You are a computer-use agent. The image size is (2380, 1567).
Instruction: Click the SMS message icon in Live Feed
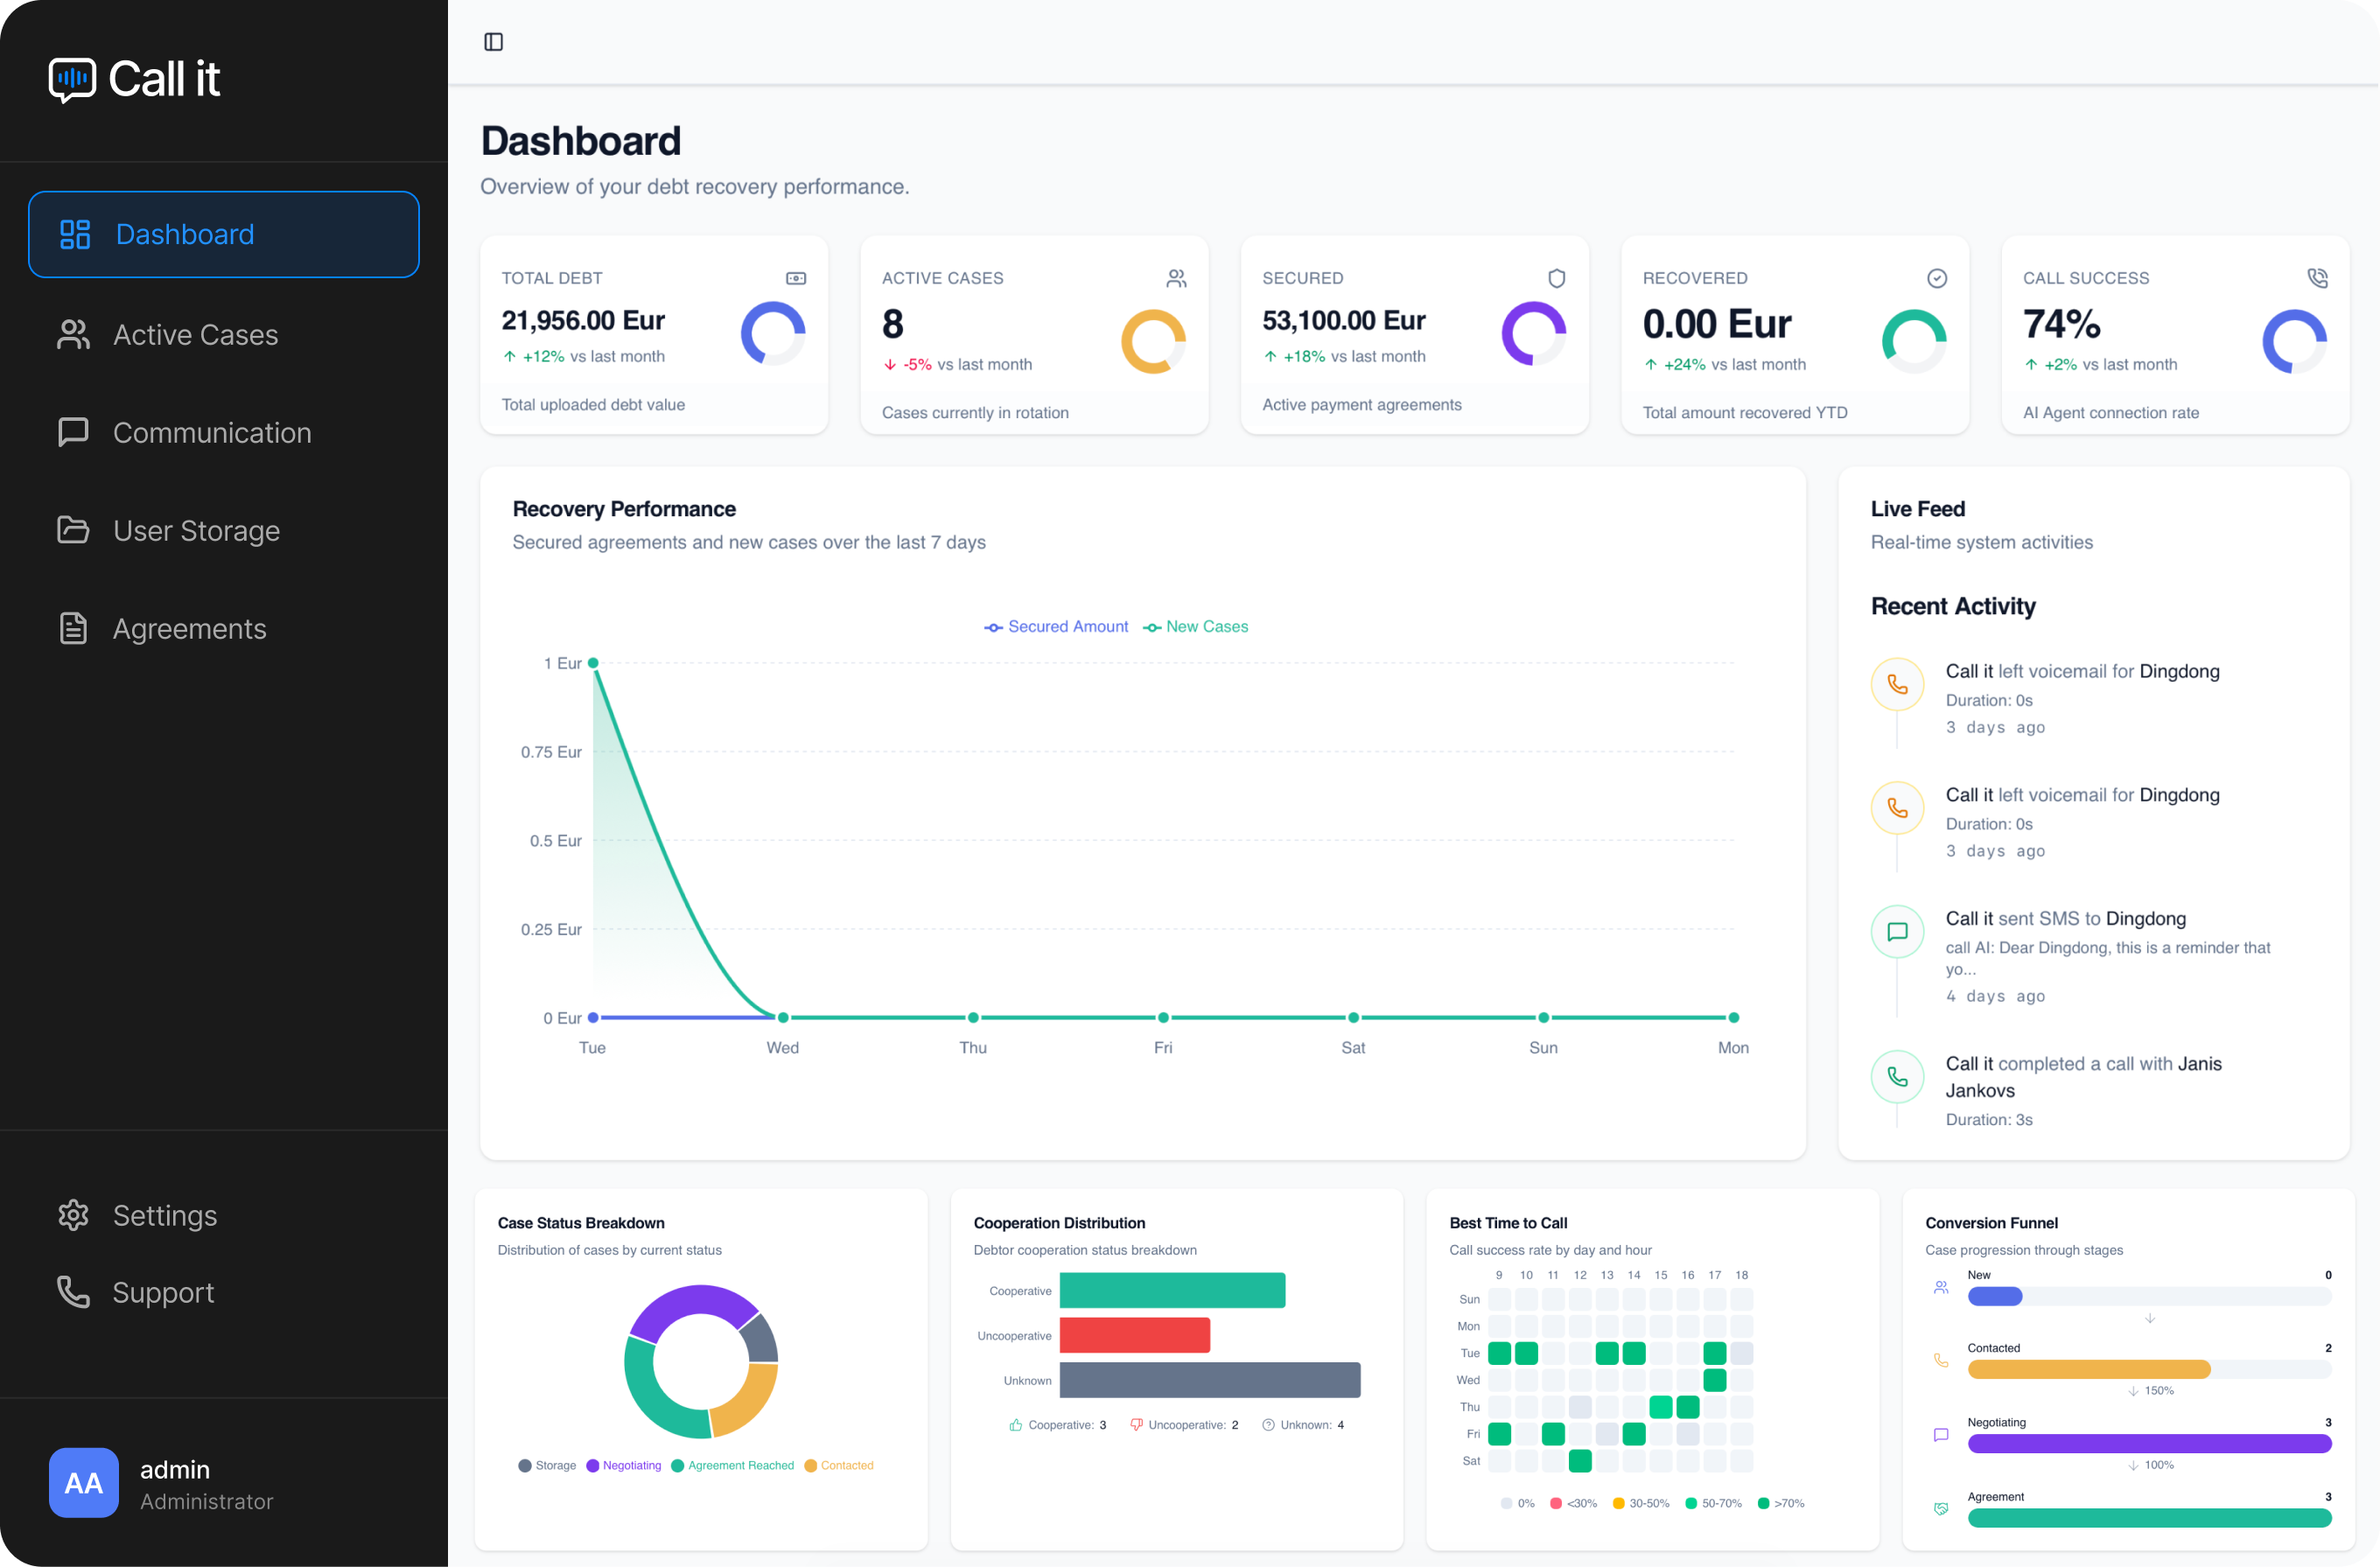[1897, 932]
